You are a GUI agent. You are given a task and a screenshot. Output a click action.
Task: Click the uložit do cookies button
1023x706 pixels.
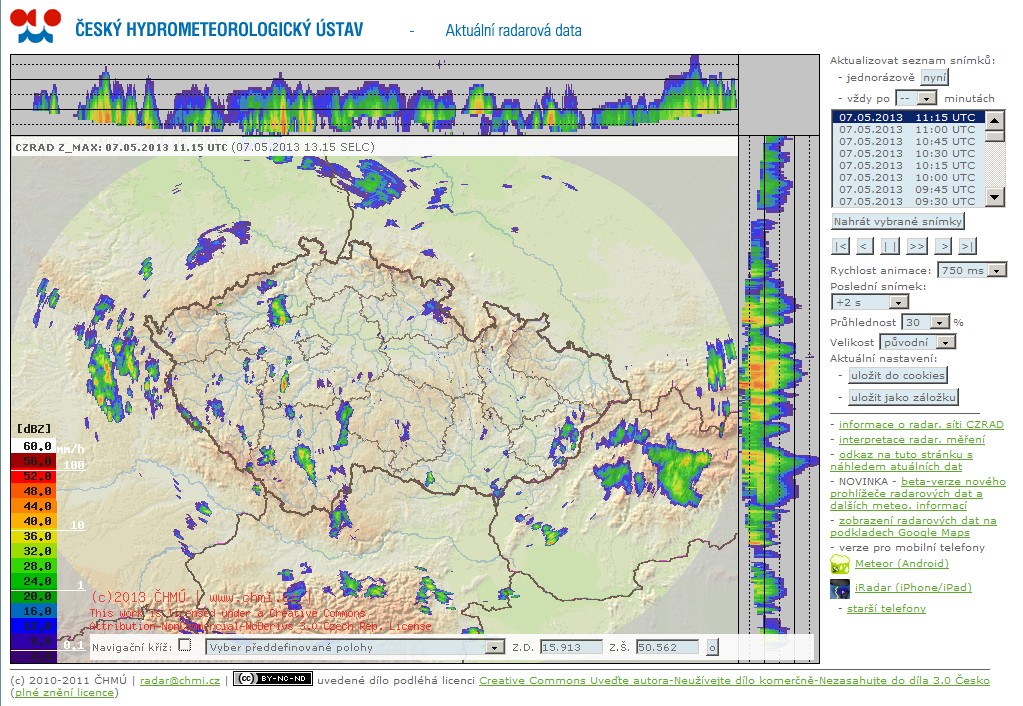(897, 375)
